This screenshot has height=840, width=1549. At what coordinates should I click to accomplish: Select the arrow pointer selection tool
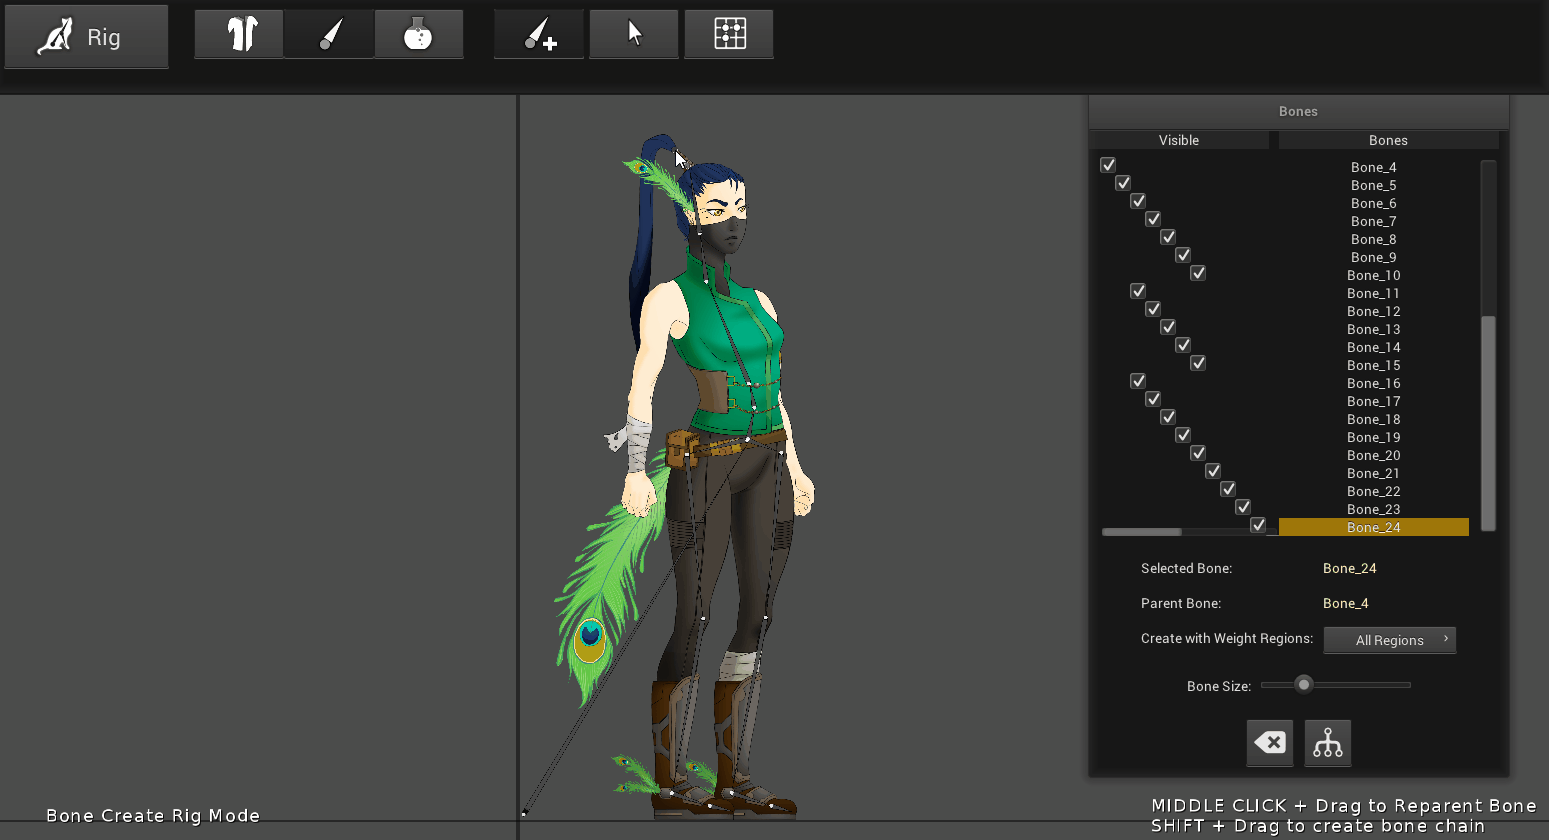click(634, 35)
